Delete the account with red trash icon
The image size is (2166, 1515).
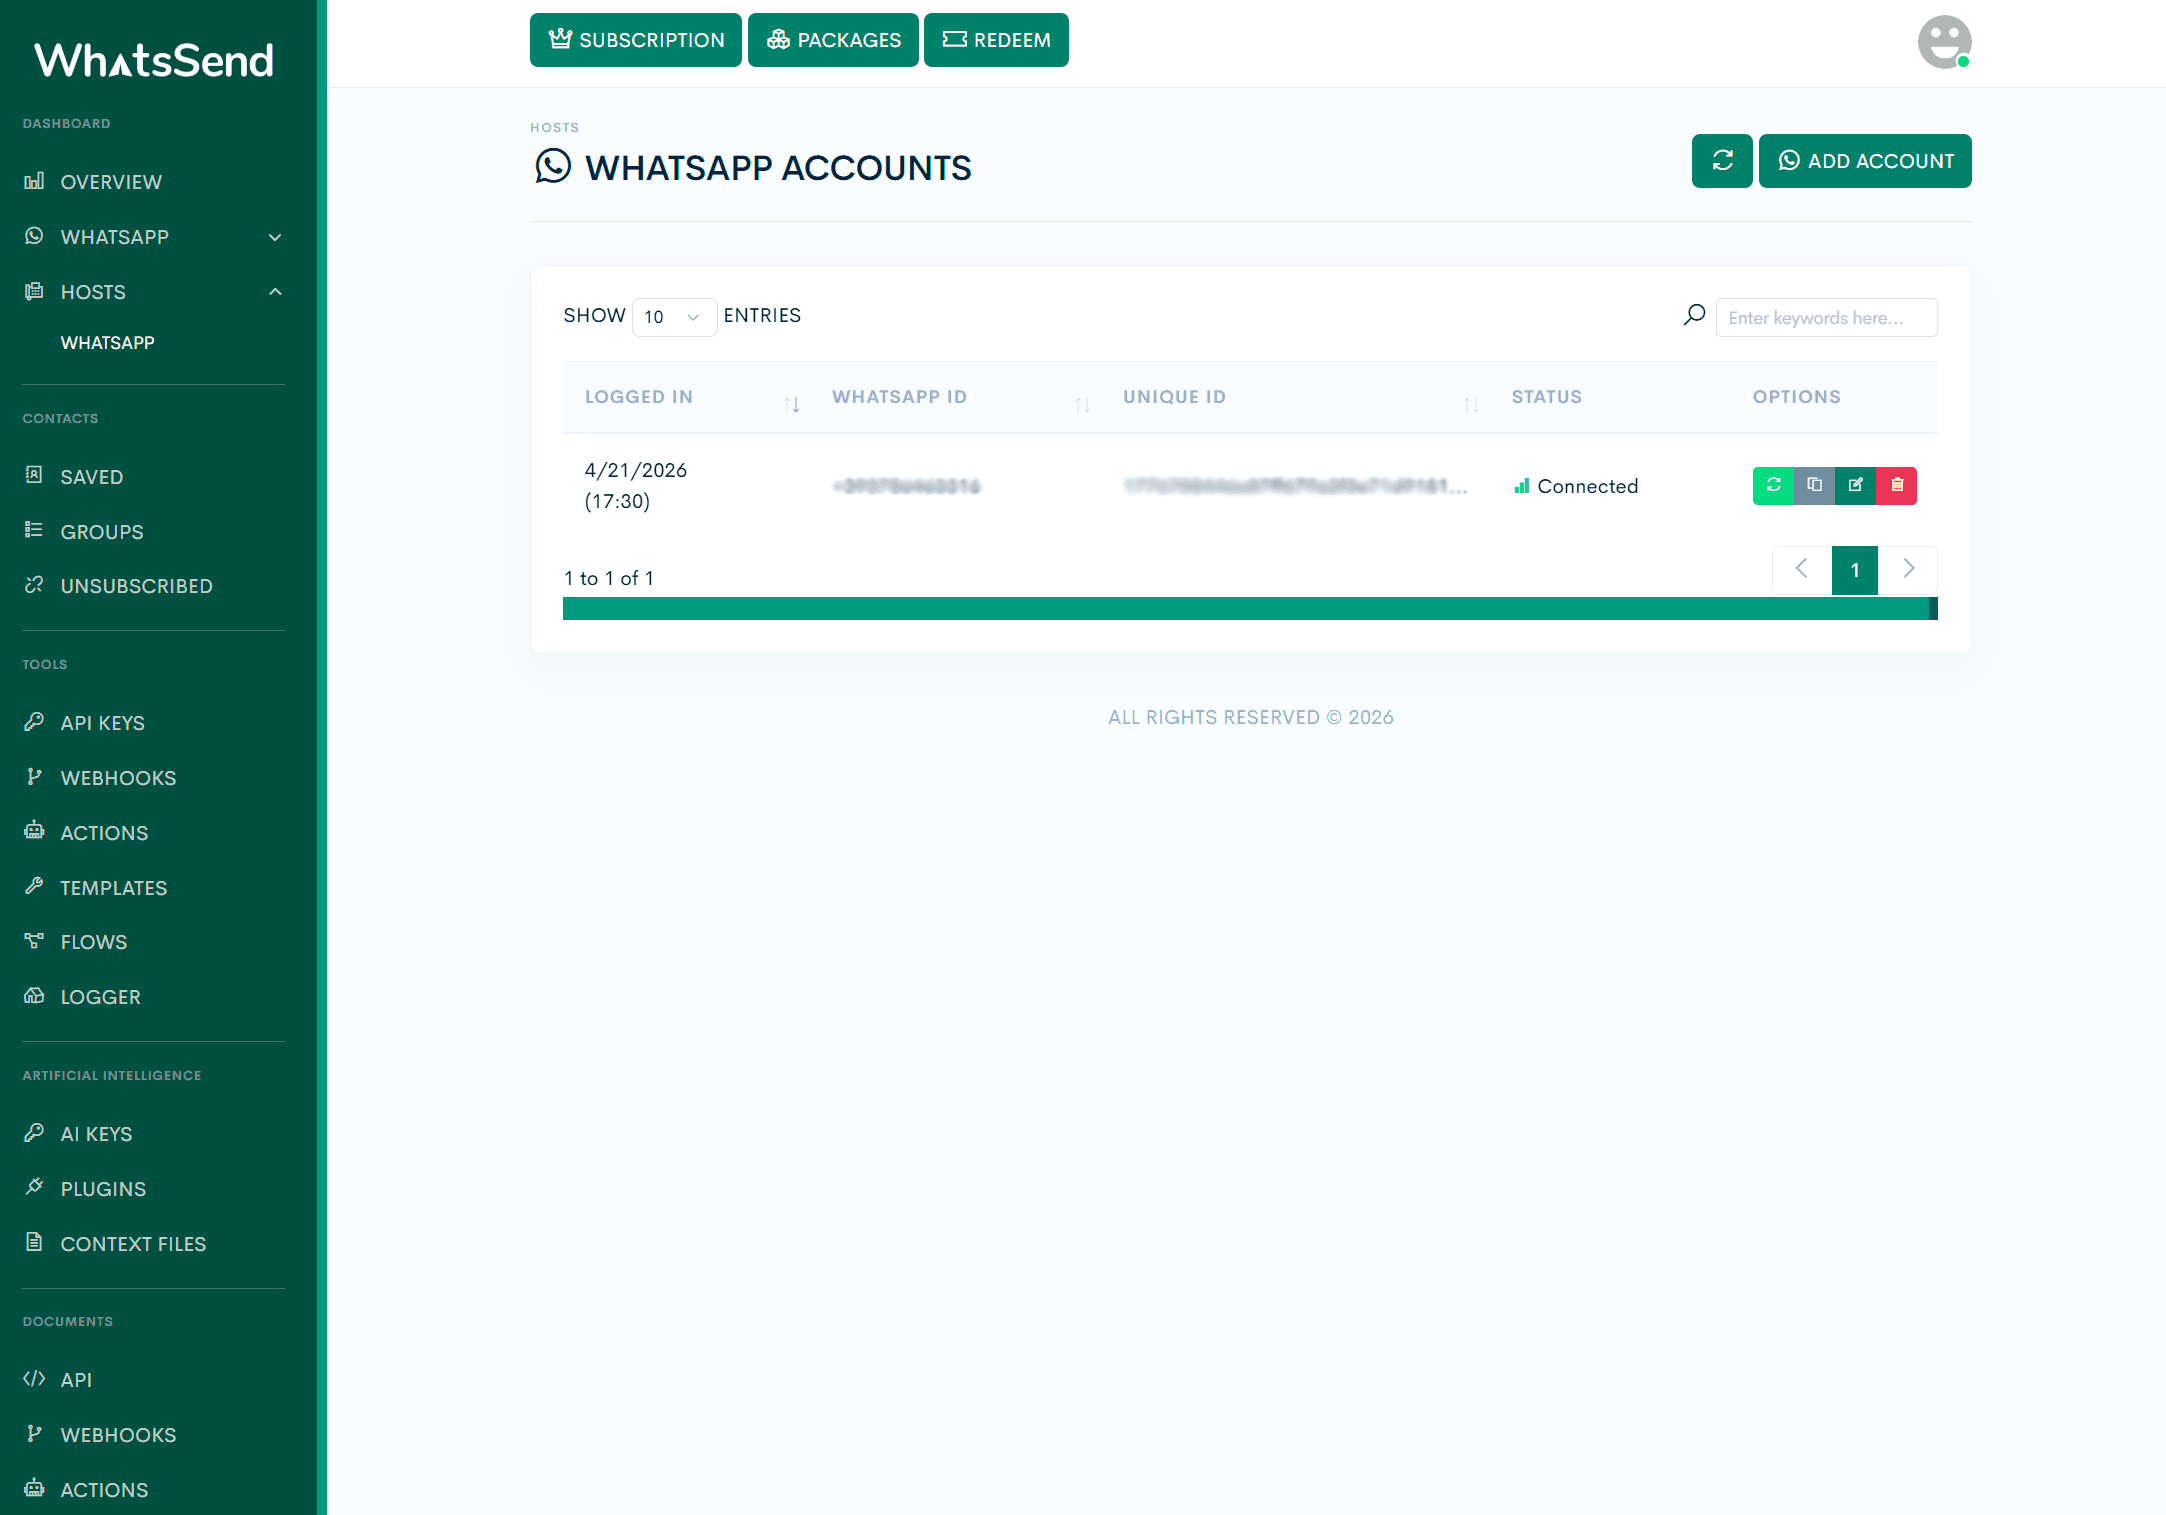point(1896,485)
